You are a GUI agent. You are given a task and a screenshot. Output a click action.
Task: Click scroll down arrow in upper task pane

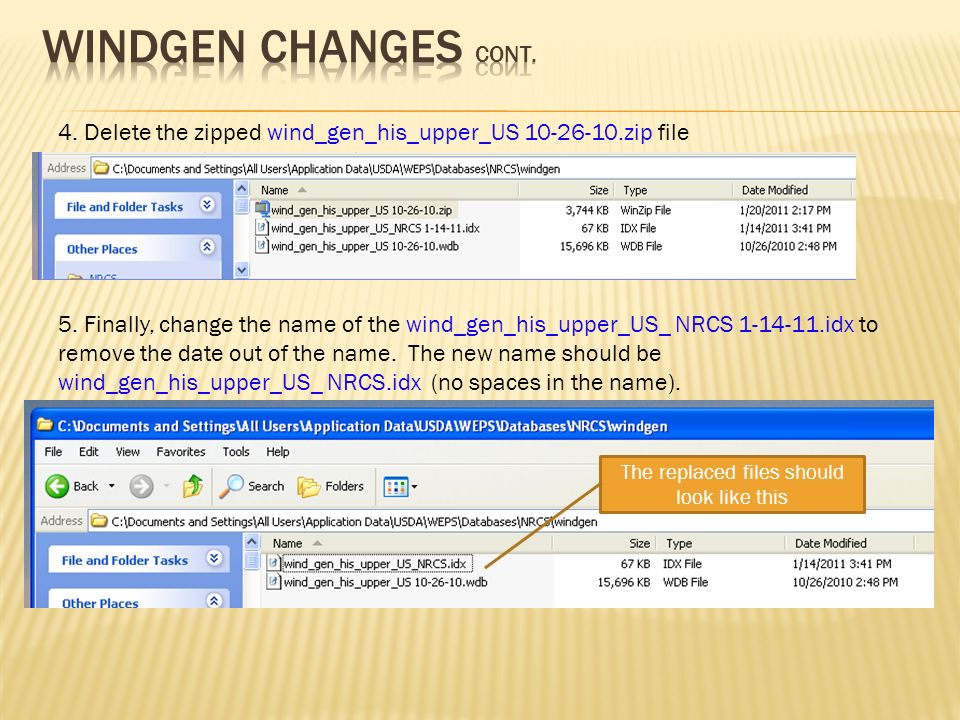pos(242,270)
